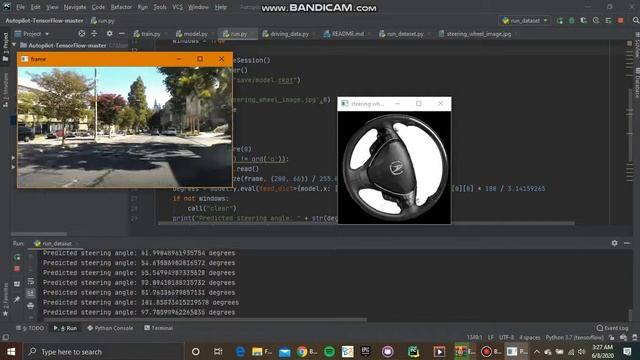Image resolution: width=640 pixels, height=360 pixels.
Task: Open the Structure tool window side tab
Action: (5, 90)
